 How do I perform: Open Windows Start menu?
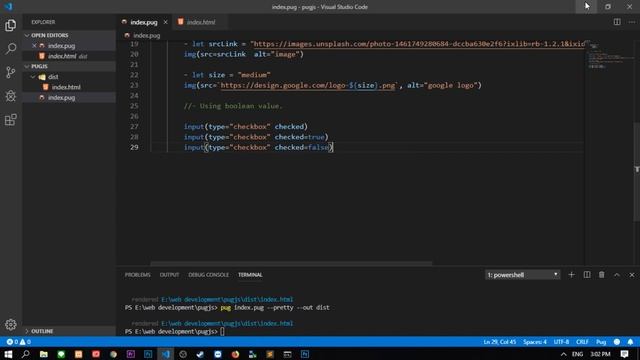[8, 354]
